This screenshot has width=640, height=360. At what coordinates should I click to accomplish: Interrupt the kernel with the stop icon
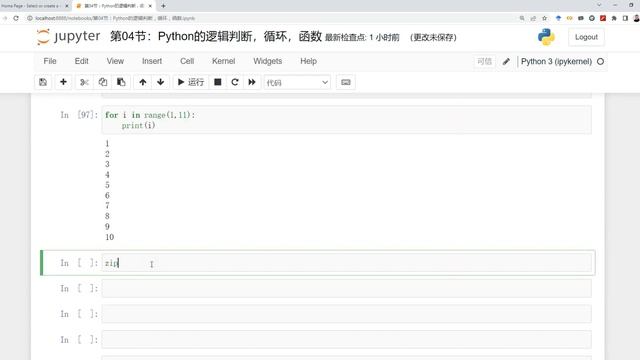(218, 82)
